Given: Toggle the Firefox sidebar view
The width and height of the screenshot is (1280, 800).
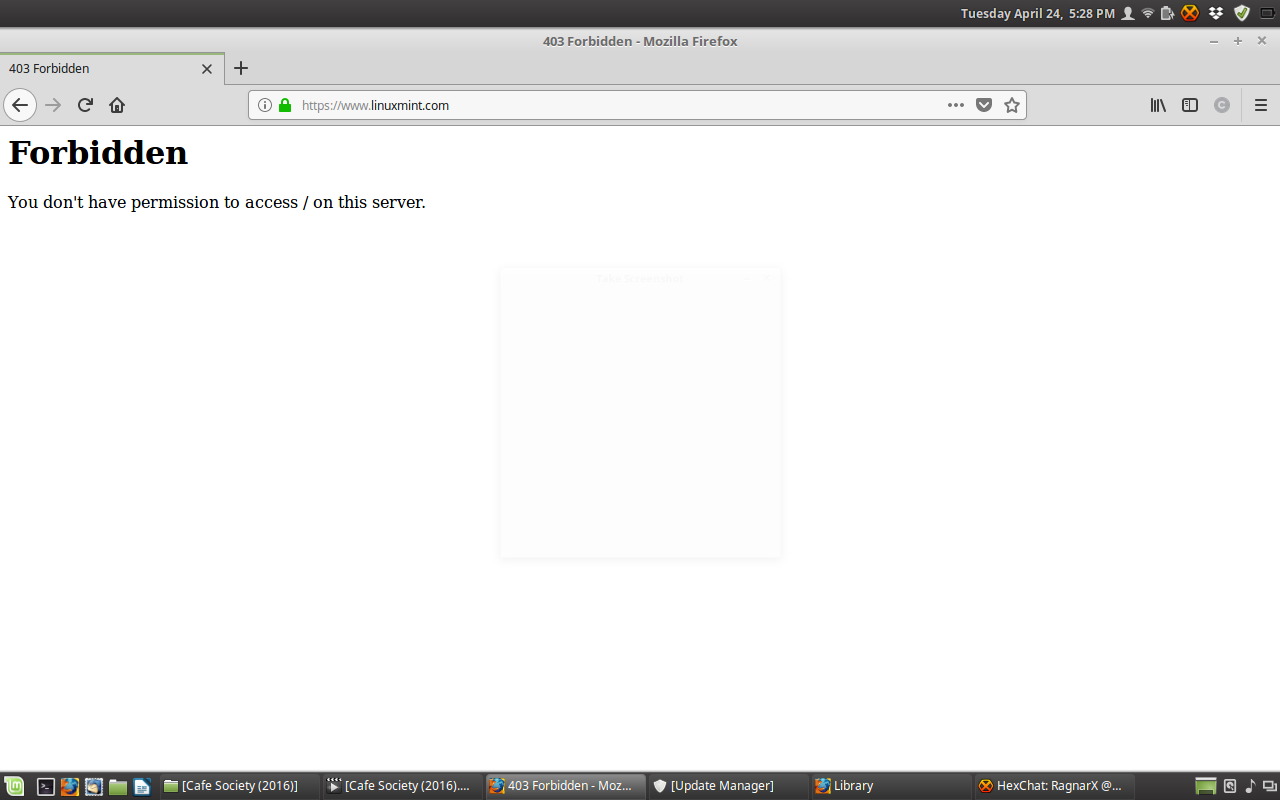Looking at the screenshot, I should [x=1190, y=105].
